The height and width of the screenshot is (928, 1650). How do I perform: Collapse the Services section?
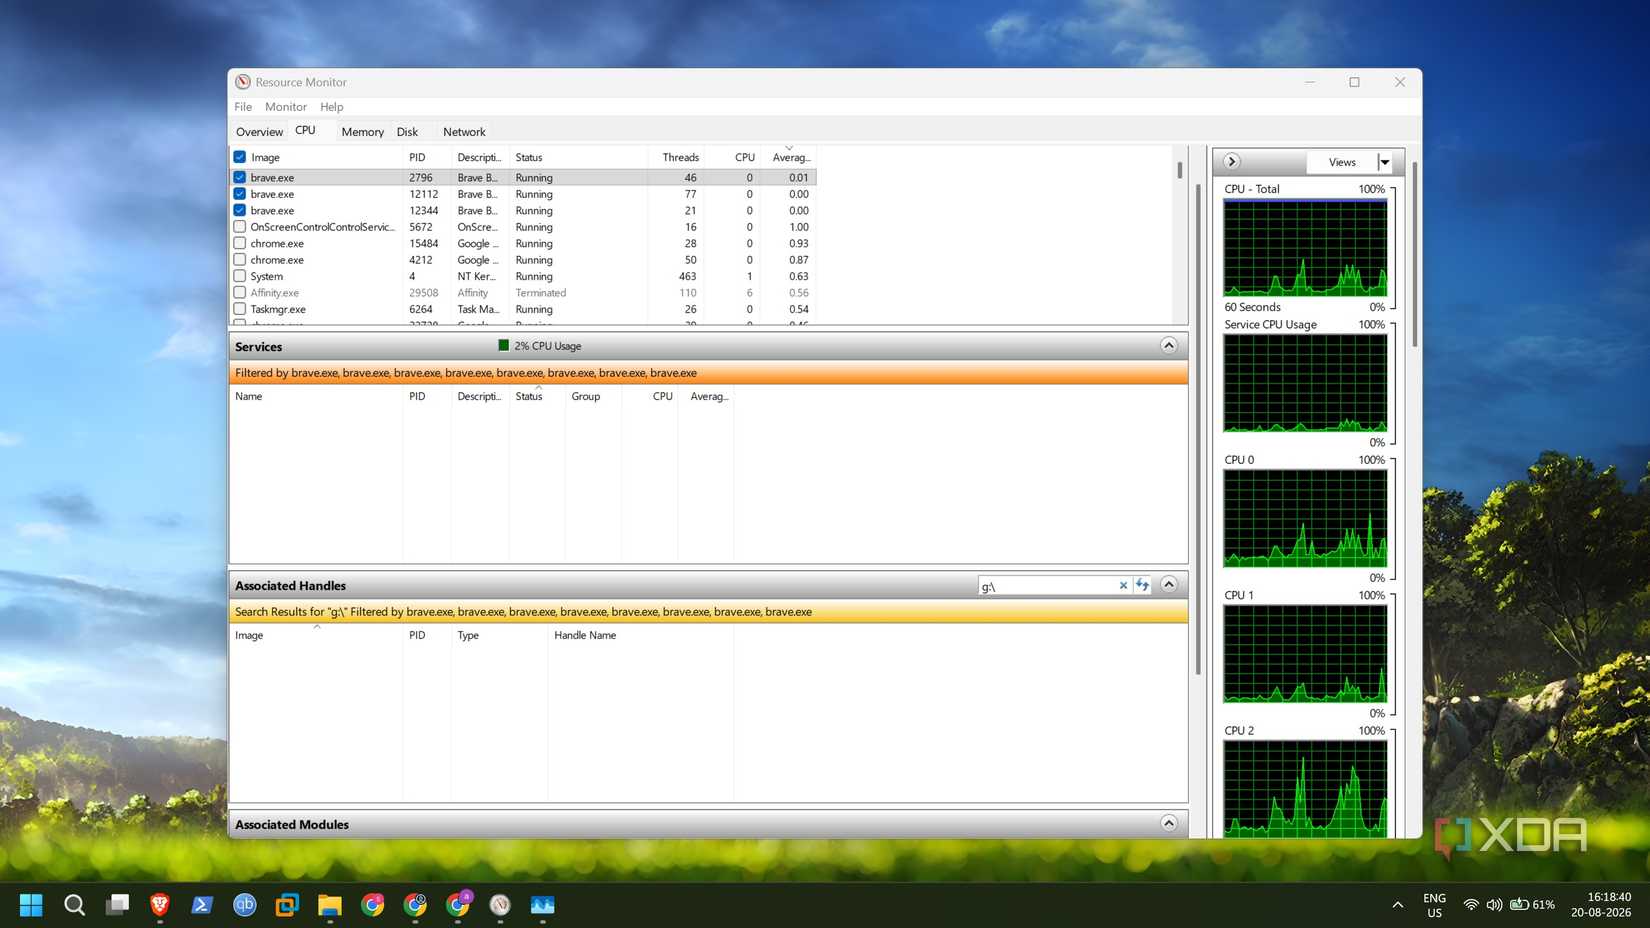tap(1168, 346)
